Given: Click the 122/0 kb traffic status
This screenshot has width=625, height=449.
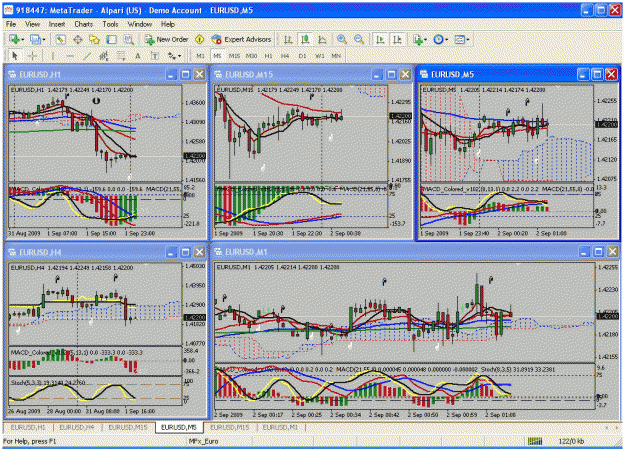Looking at the screenshot, I should [x=571, y=441].
